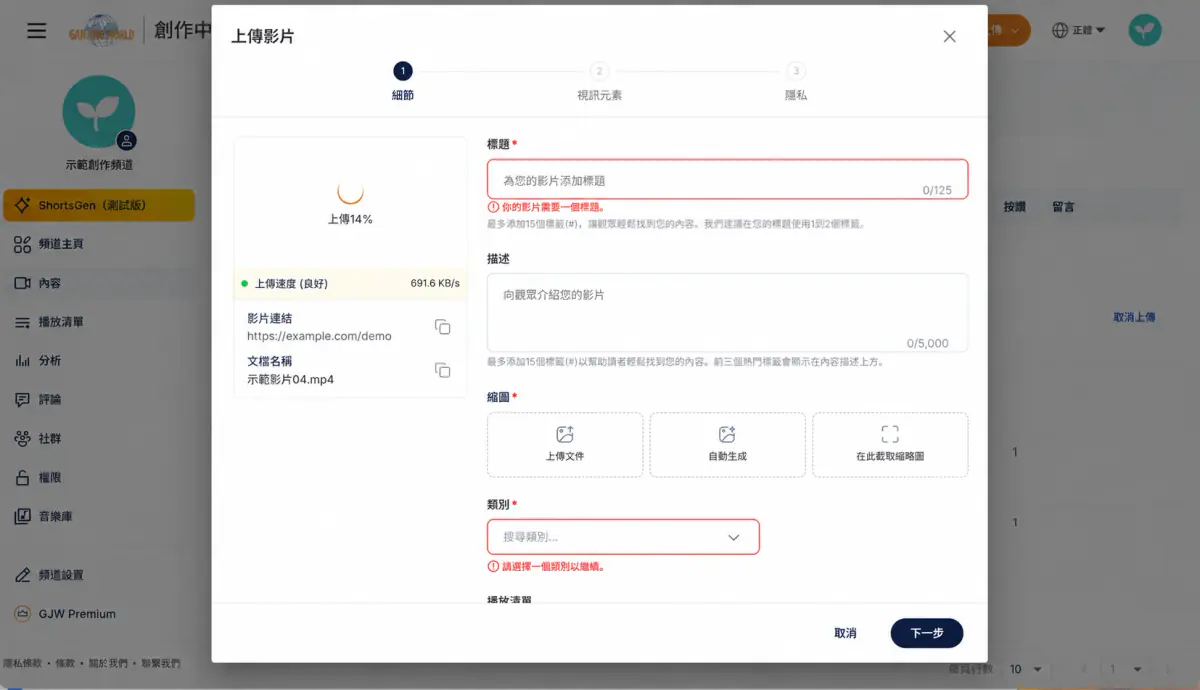Click 取消上傳 link behind the dialog
1200x690 pixels.
click(1134, 317)
